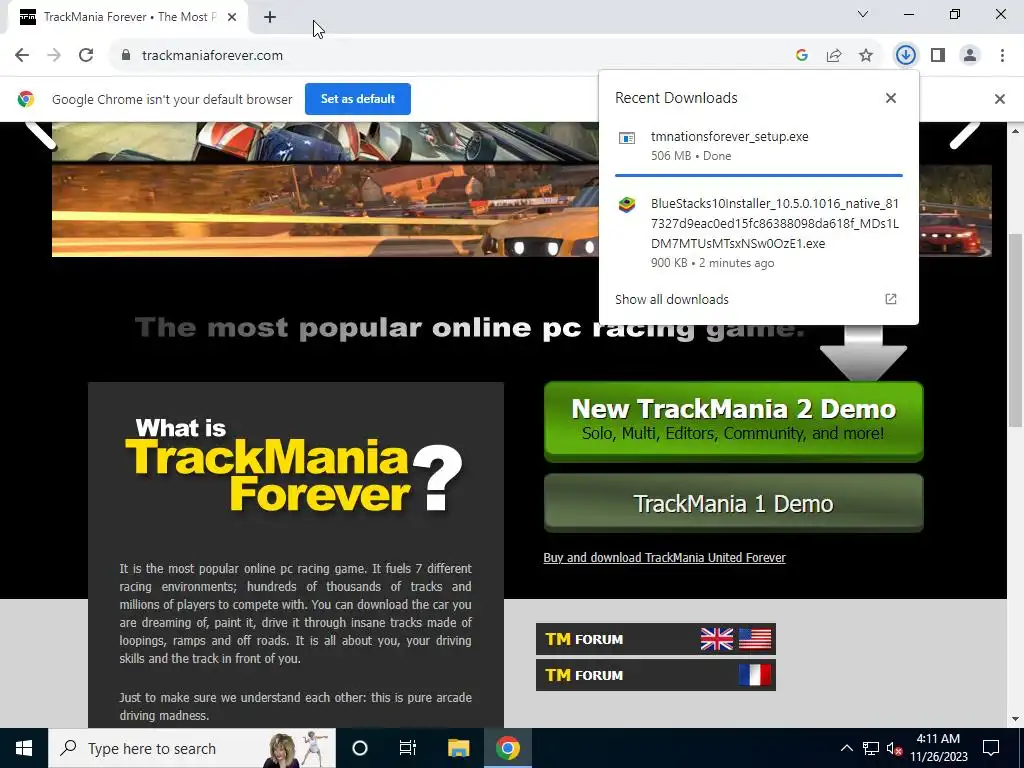Click the Google search icon in address bar

802,55
